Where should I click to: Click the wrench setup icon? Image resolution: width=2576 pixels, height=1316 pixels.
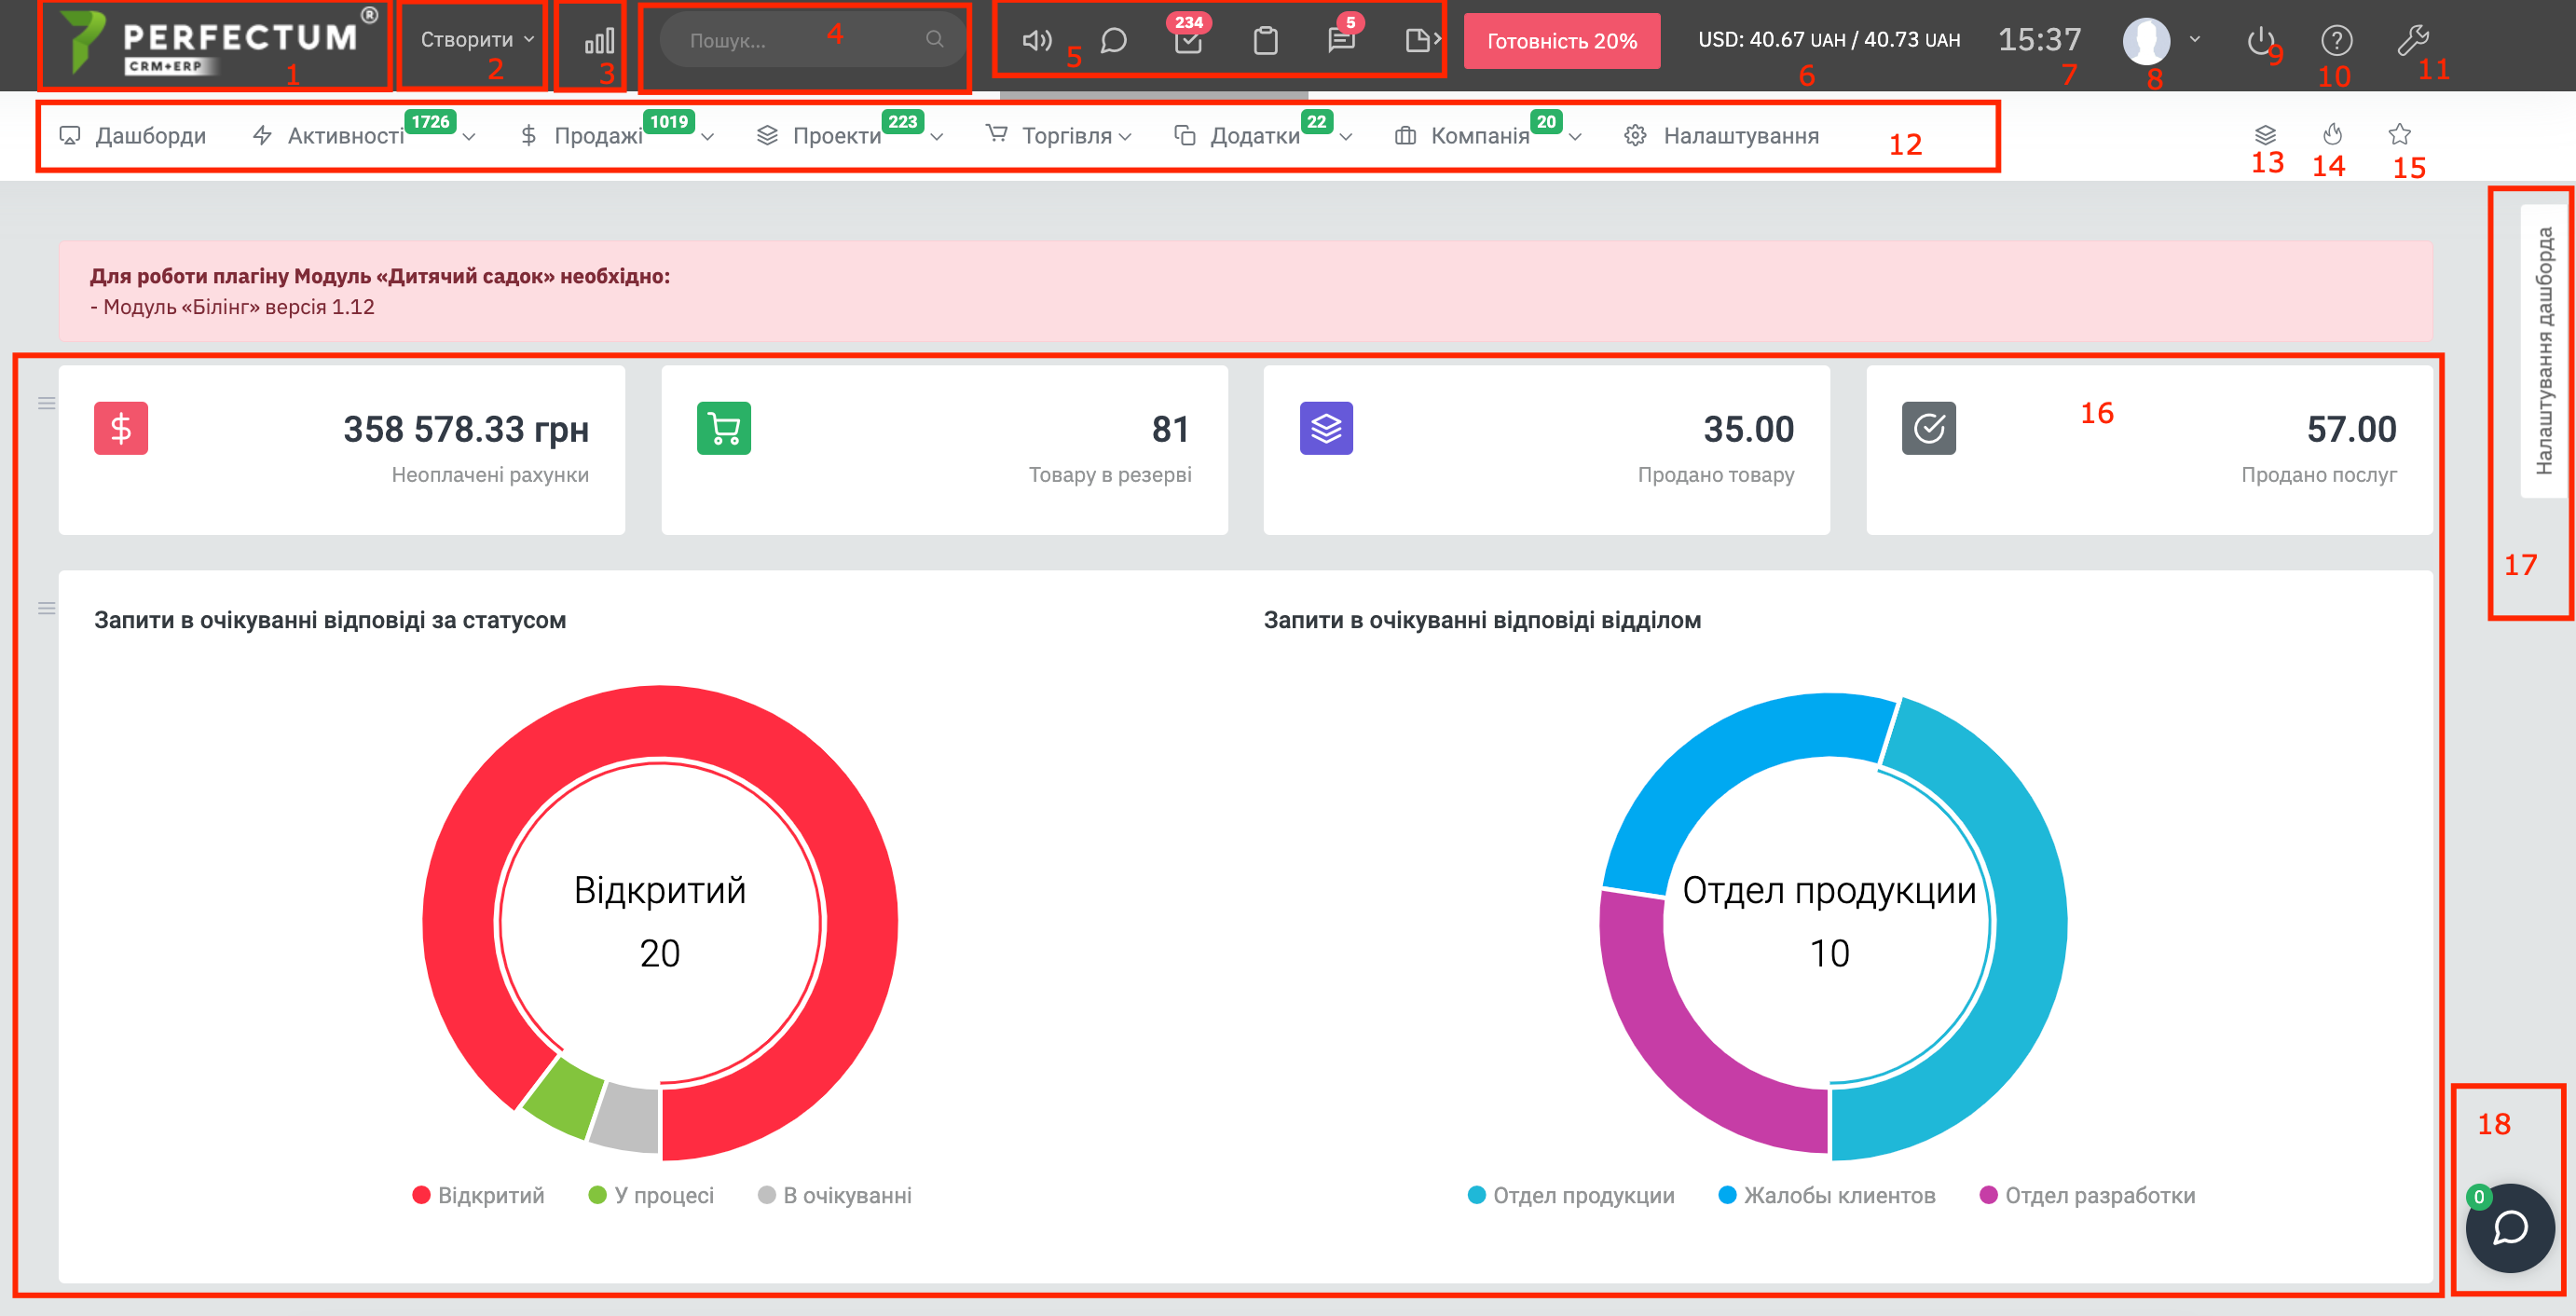[2412, 40]
